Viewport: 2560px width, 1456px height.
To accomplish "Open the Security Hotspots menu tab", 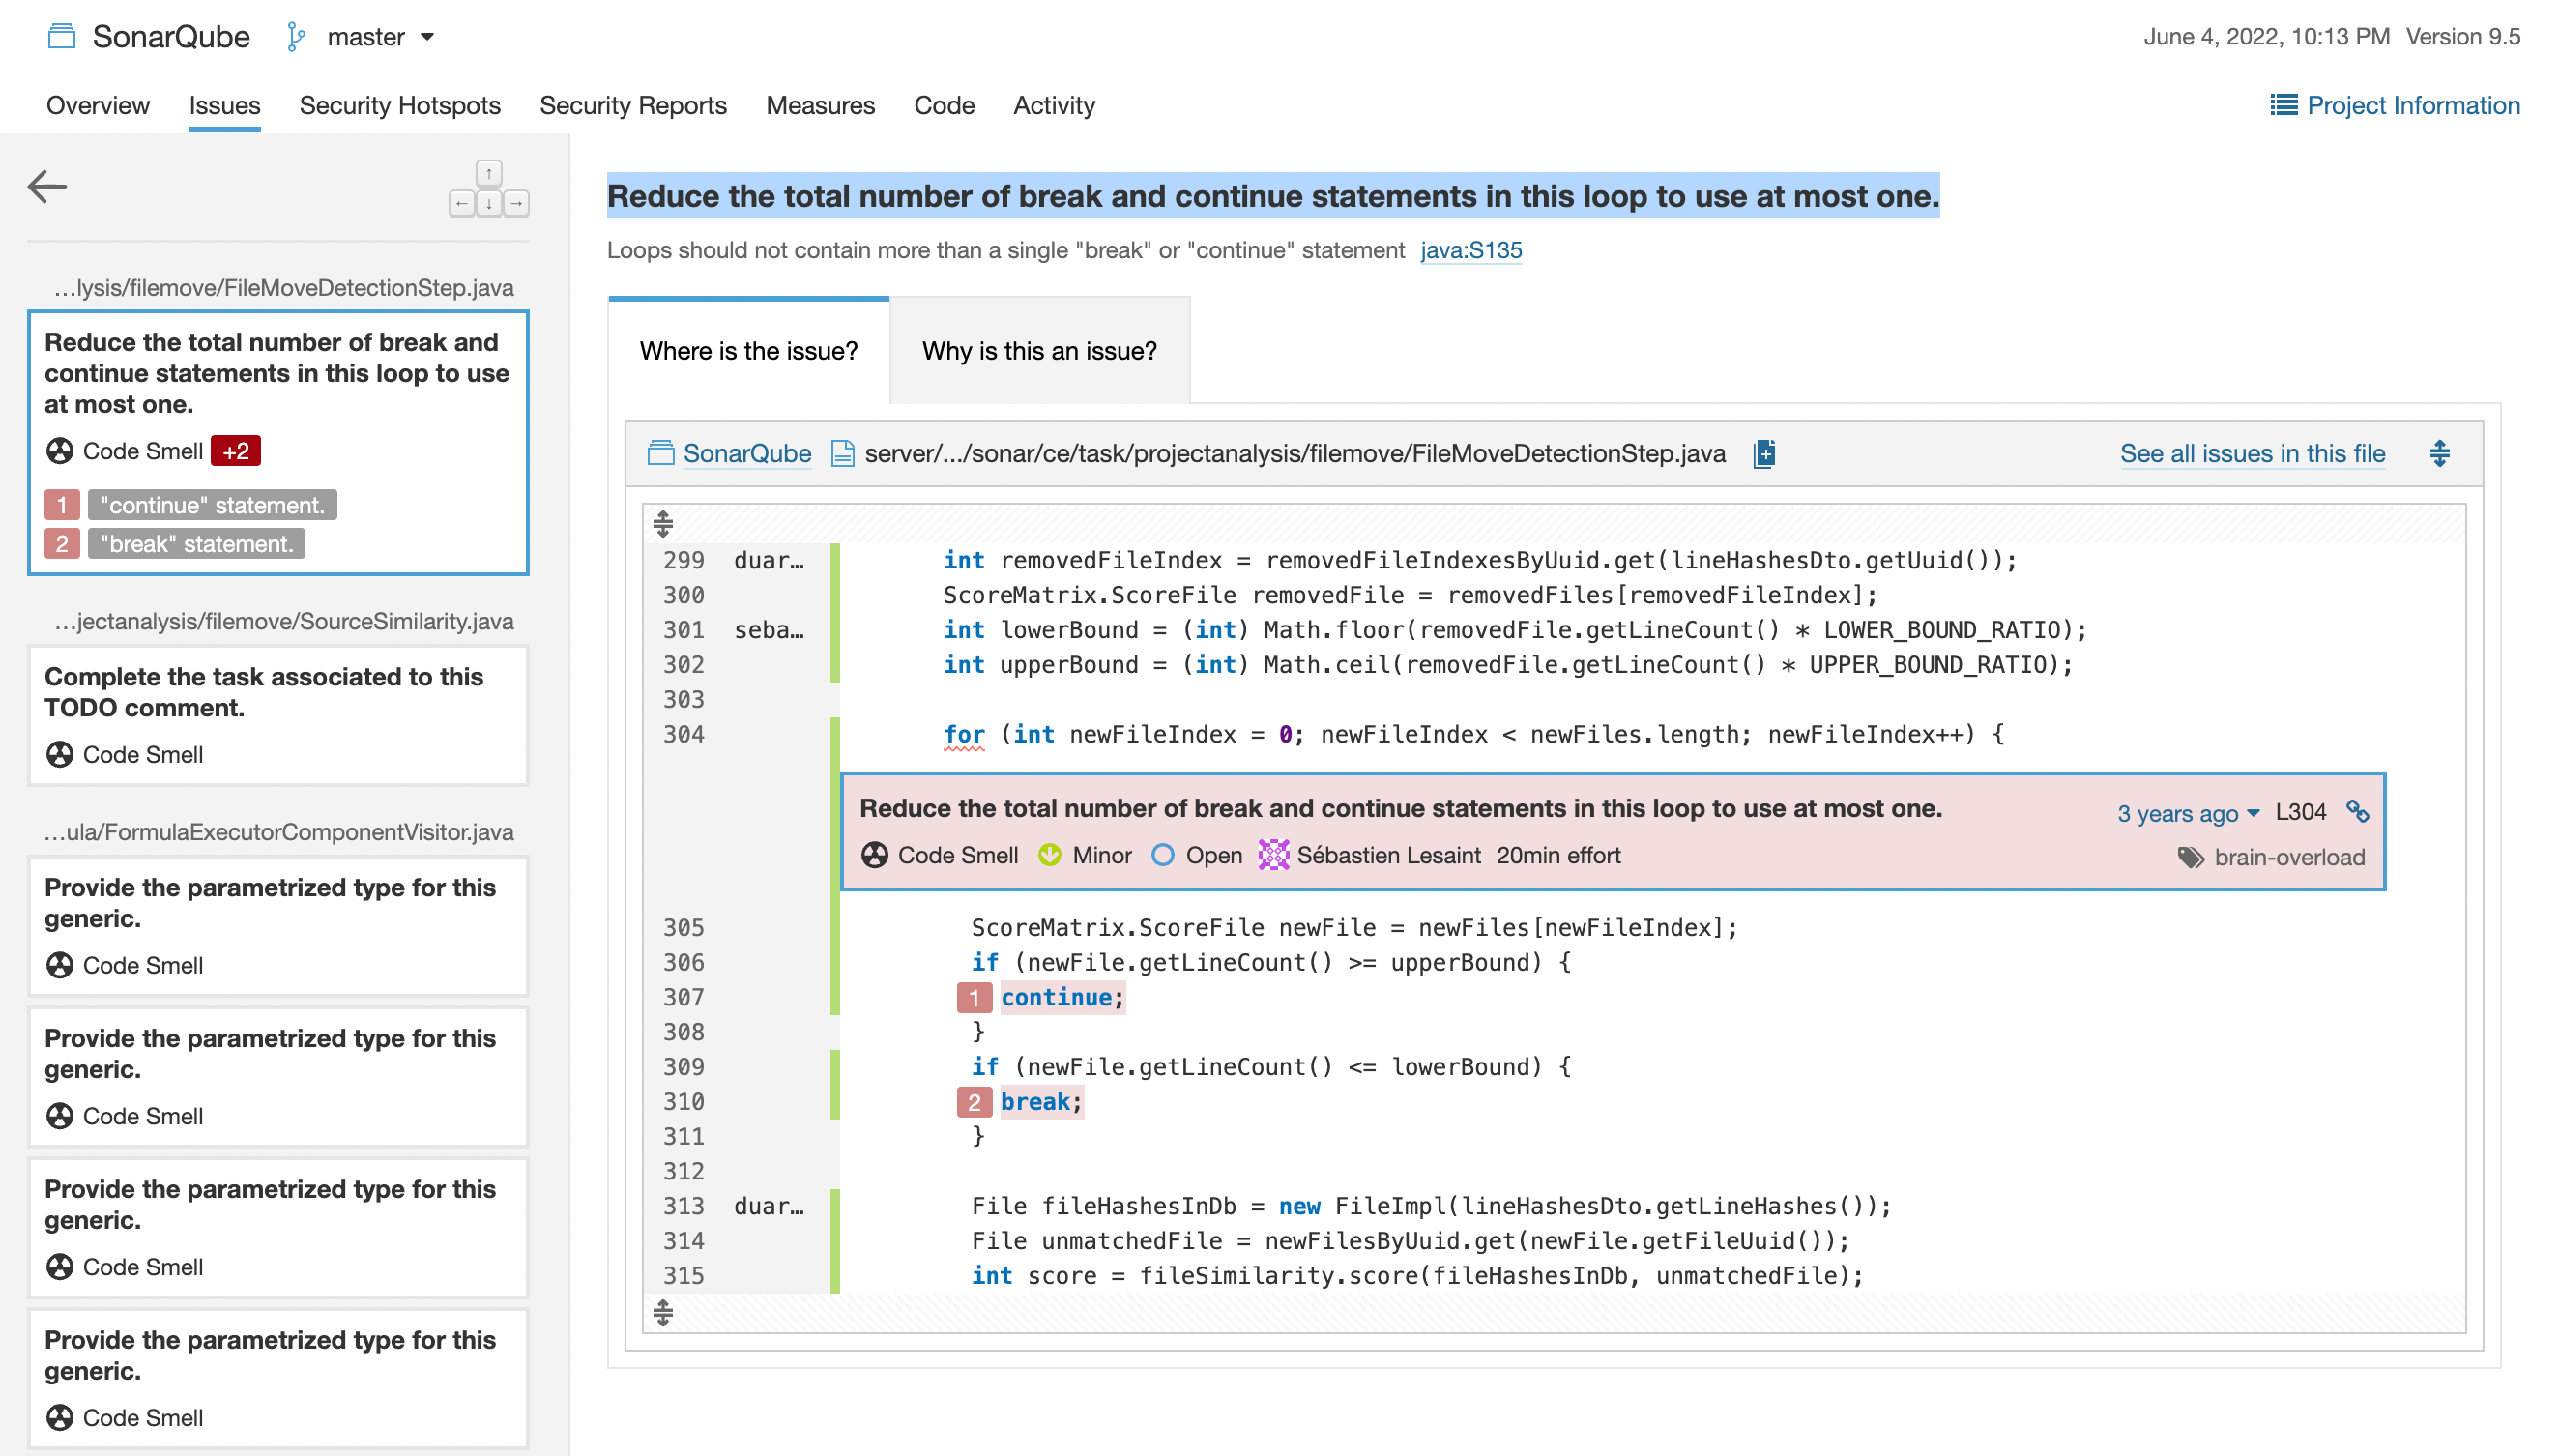I will pos(399,105).
